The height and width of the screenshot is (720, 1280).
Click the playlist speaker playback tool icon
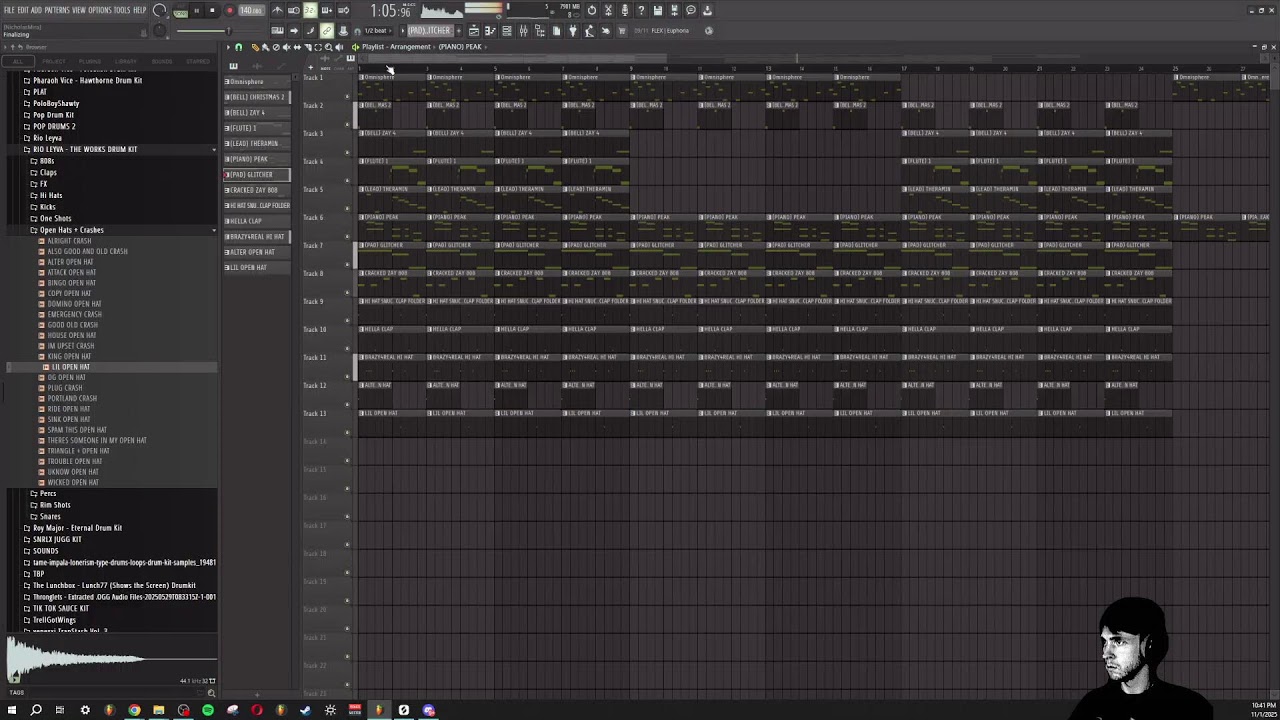(x=339, y=47)
